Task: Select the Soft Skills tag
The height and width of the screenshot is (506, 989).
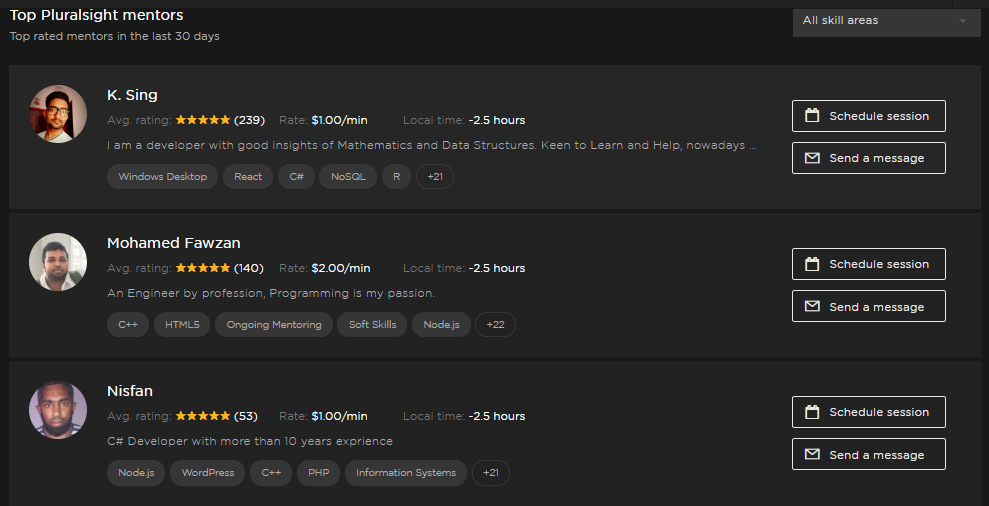Action: click(x=373, y=324)
